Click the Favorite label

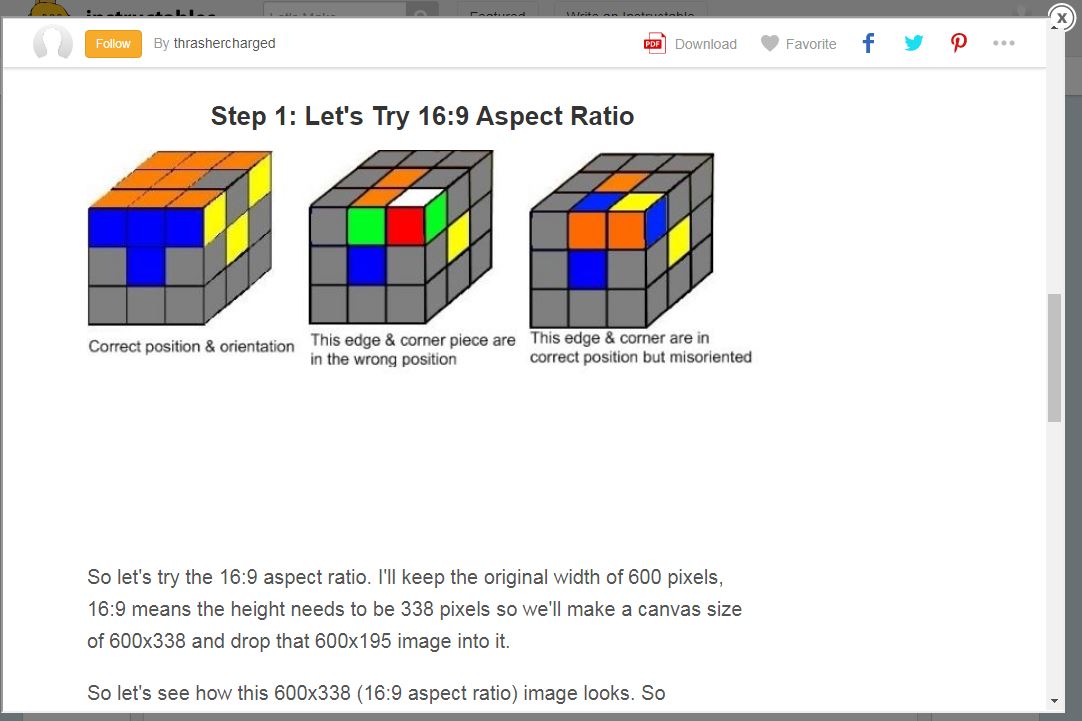(811, 44)
